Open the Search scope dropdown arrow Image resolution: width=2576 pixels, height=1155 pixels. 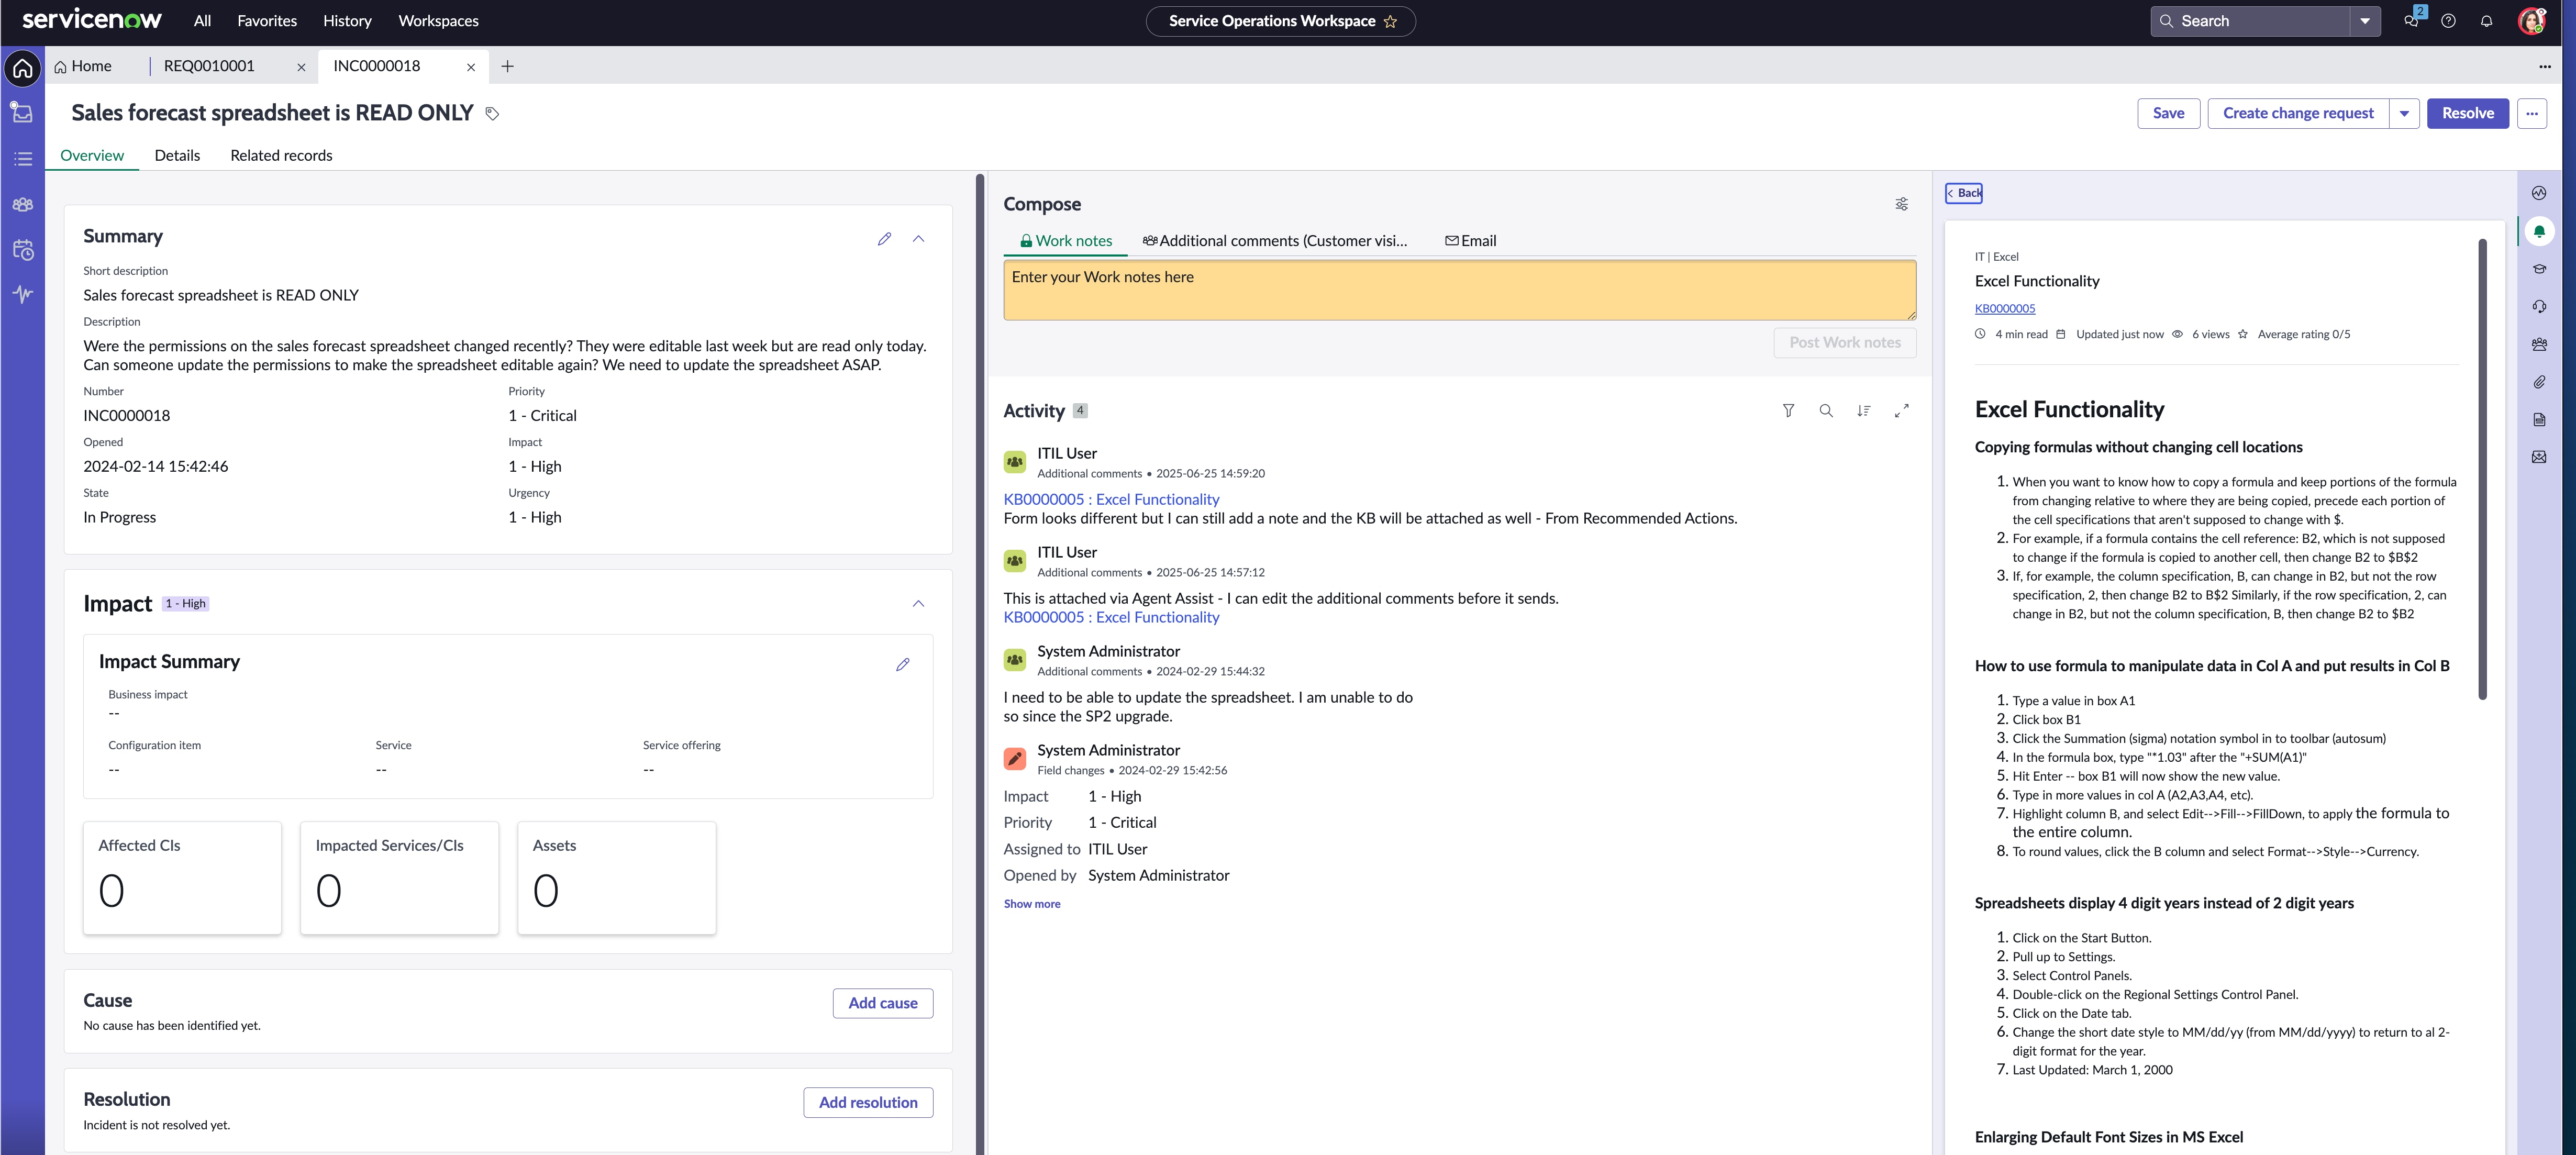2365,21
